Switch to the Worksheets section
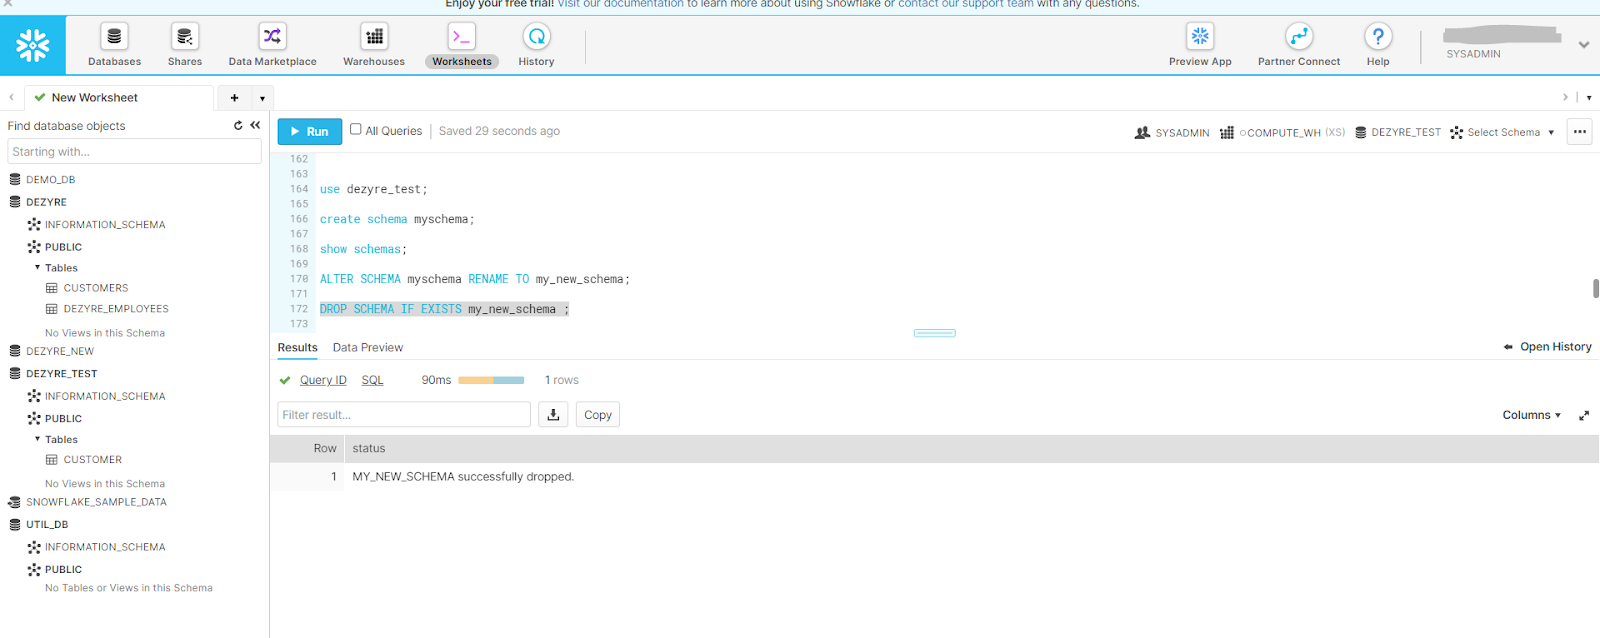This screenshot has height=638, width=1600. coord(462,46)
